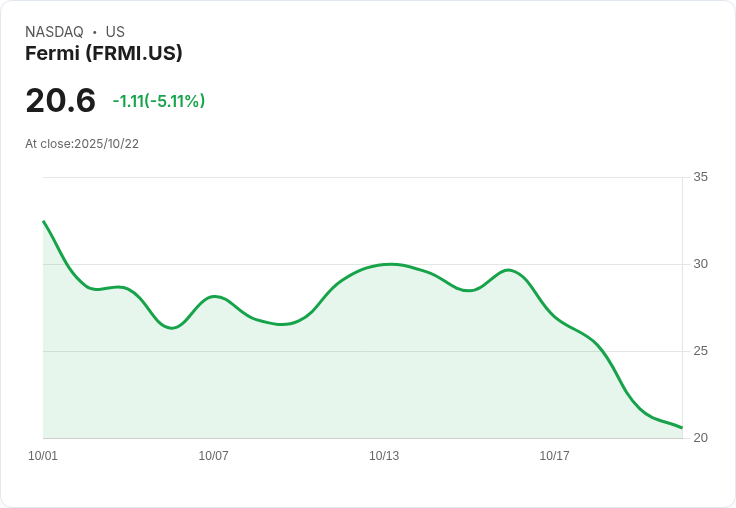The image size is (736, 508).
Task: Click the At close date text
Action: click(82, 144)
